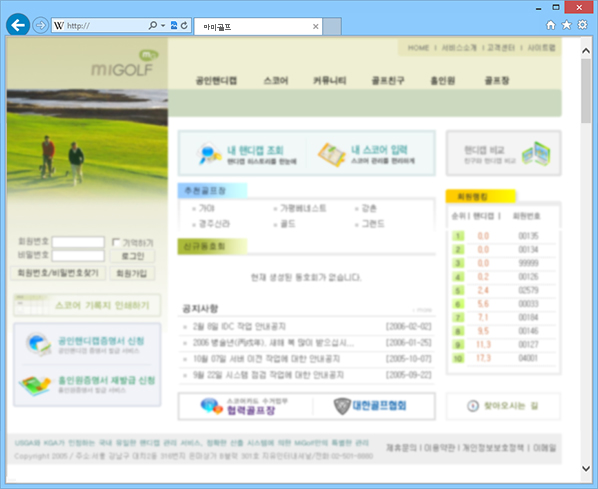Click the scroll down arrow of page scrollbar
Image resolution: width=598 pixels, height=489 pixels.
tap(586, 468)
